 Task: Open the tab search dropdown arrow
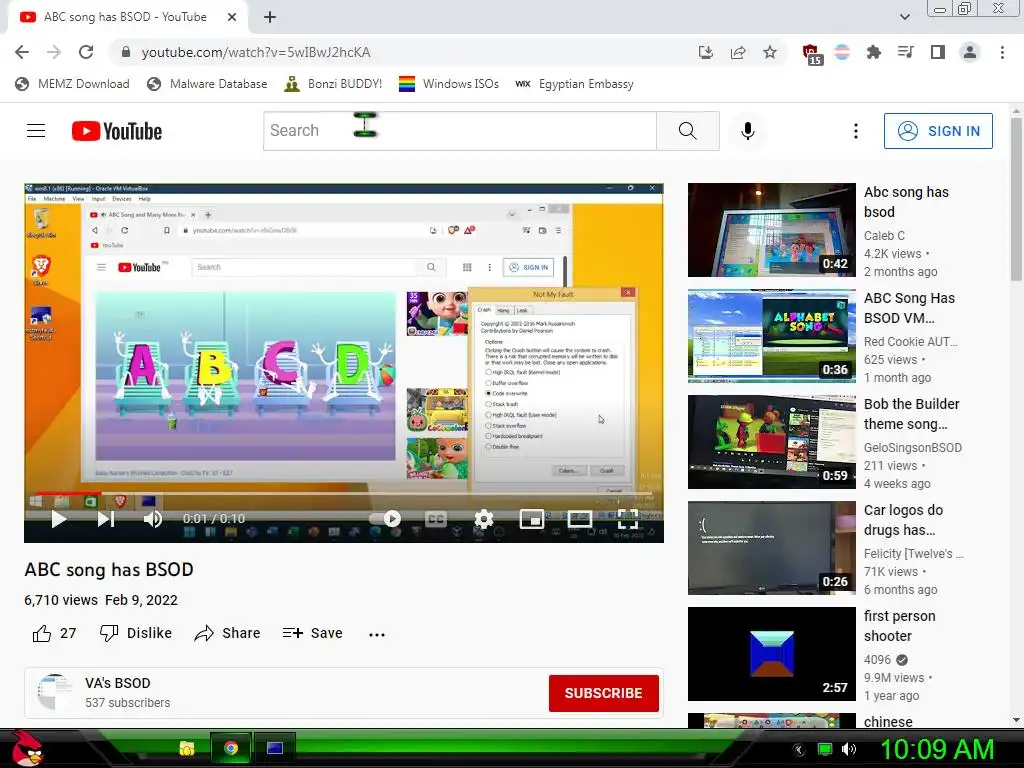904,17
